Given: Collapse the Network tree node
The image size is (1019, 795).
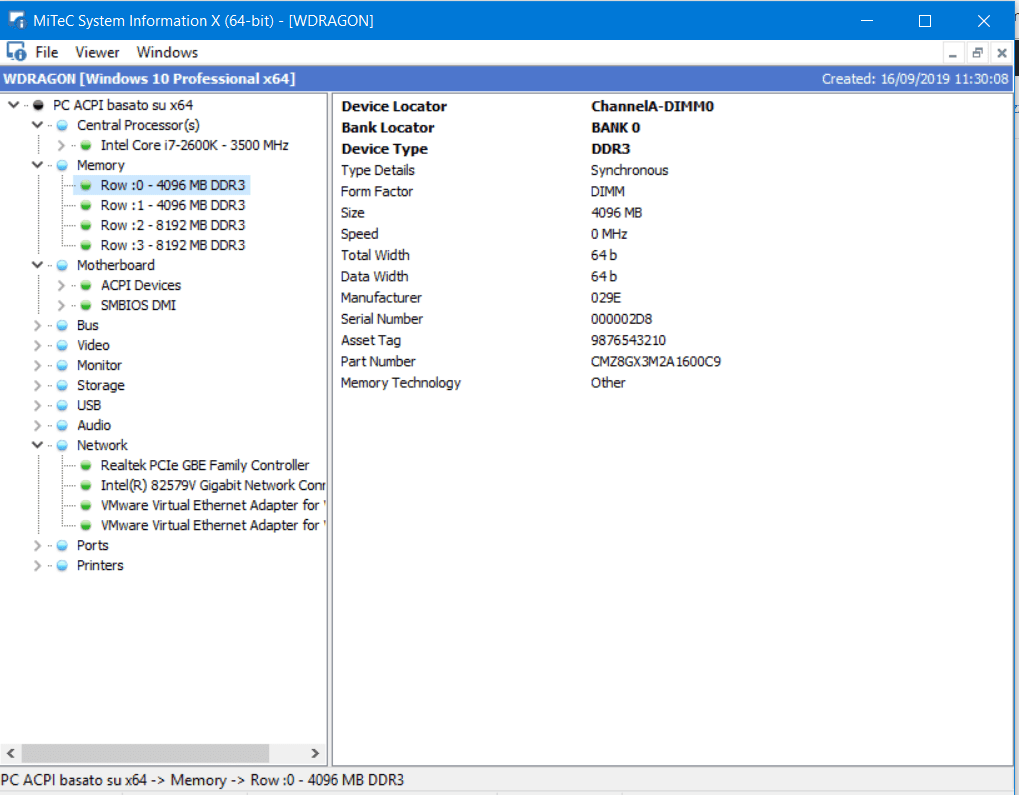Looking at the screenshot, I should click(x=37, y=445).
